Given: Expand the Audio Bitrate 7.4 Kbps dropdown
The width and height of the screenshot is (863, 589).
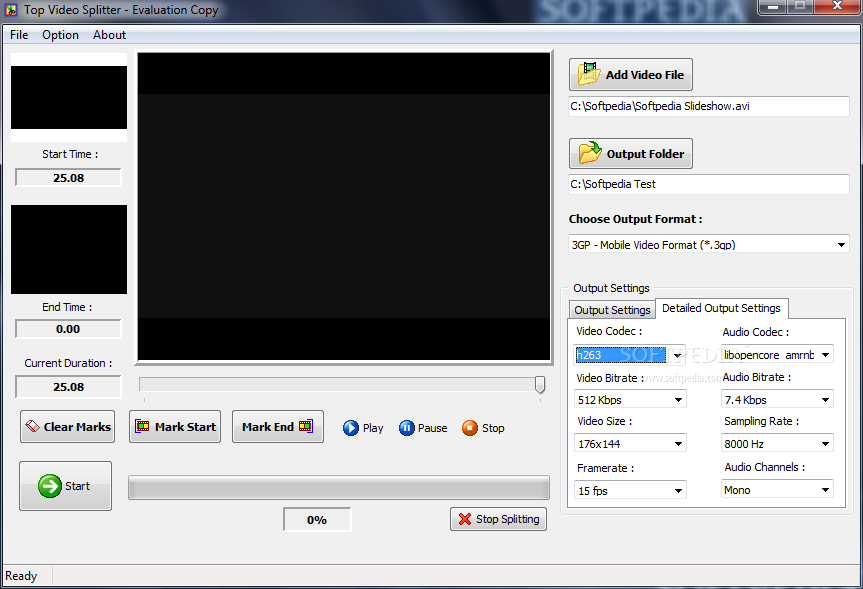Looking at the screenshot, I should (x=825, y=400).
